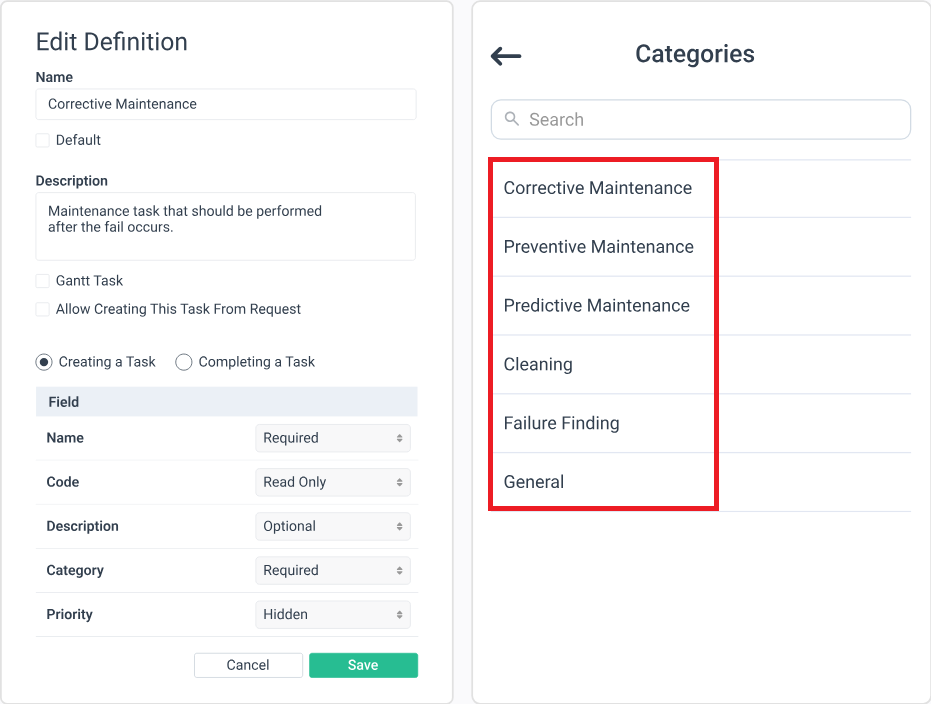
Task: Click the definition Name text field
Action: (x=226, y=104)
